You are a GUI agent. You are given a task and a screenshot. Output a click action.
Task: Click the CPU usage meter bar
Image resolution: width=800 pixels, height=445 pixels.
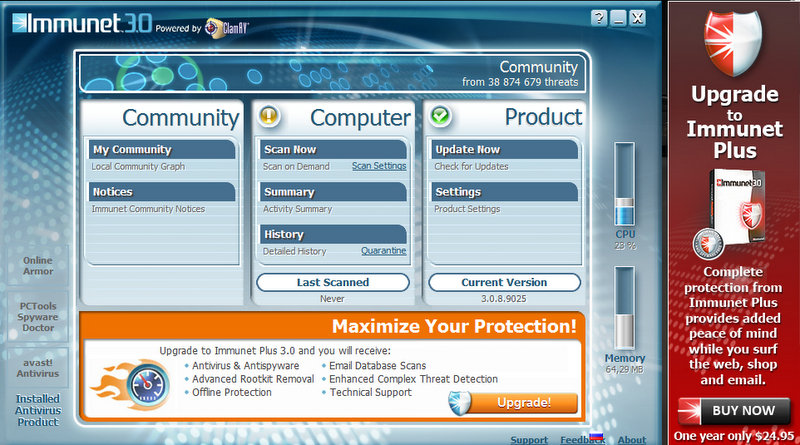(624, 184)
